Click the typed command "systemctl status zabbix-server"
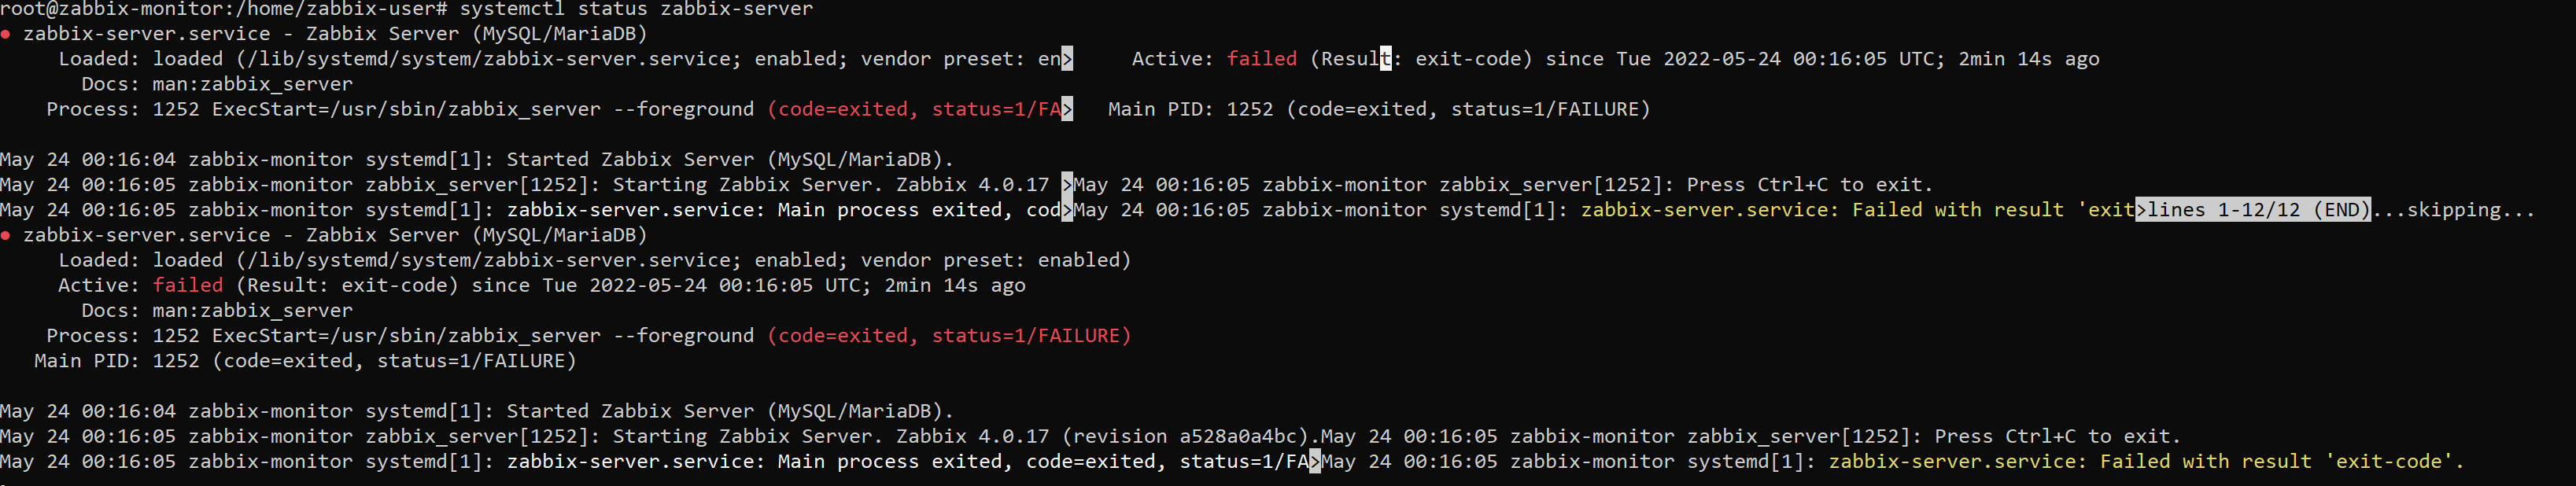 coord(636,9)
